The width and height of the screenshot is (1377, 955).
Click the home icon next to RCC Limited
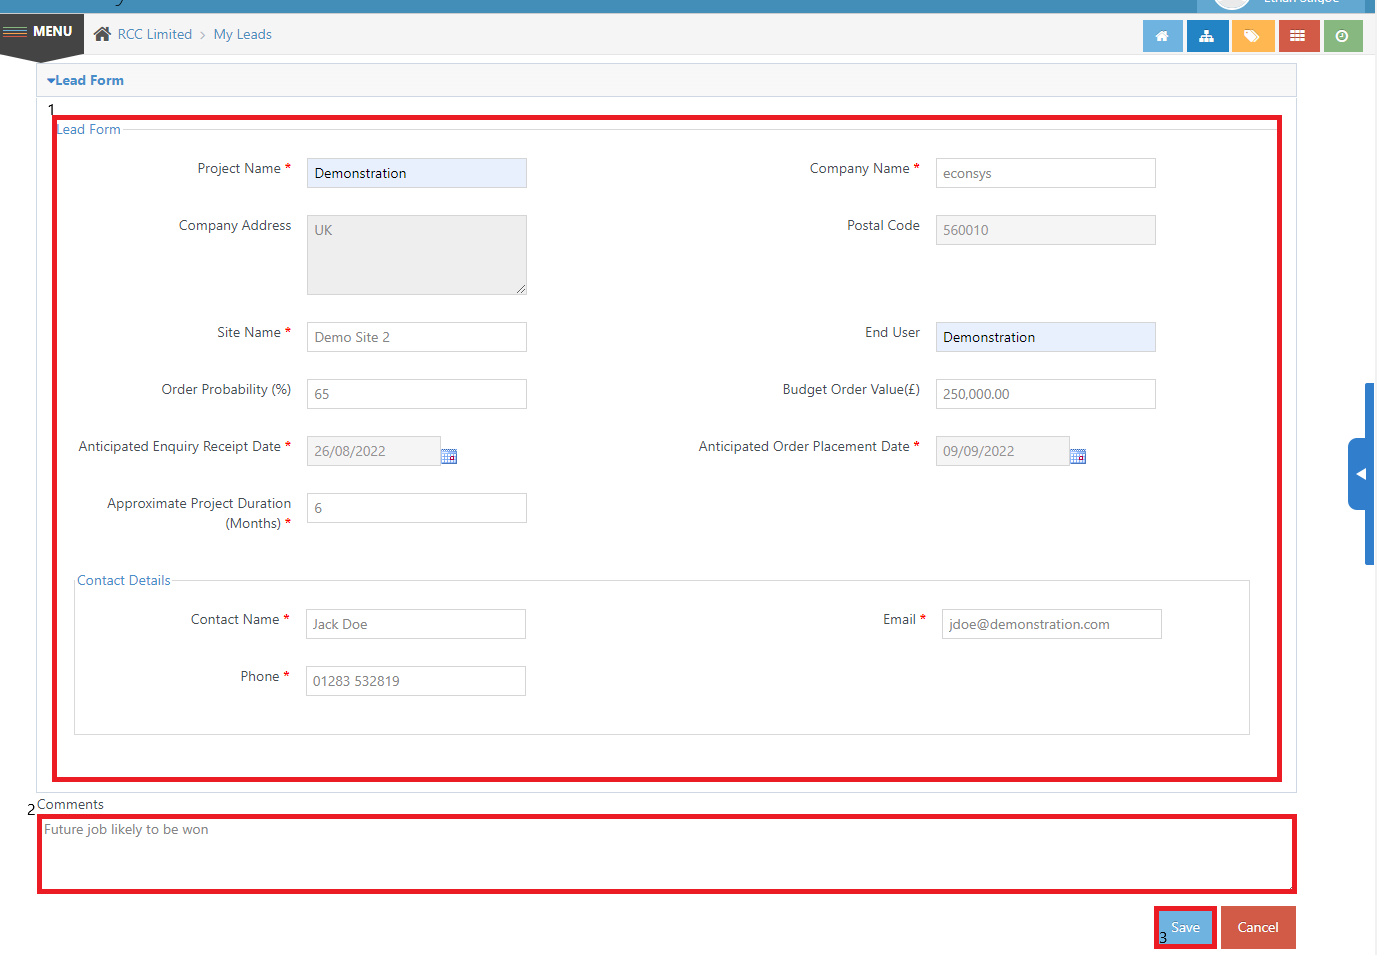(102, 34)
